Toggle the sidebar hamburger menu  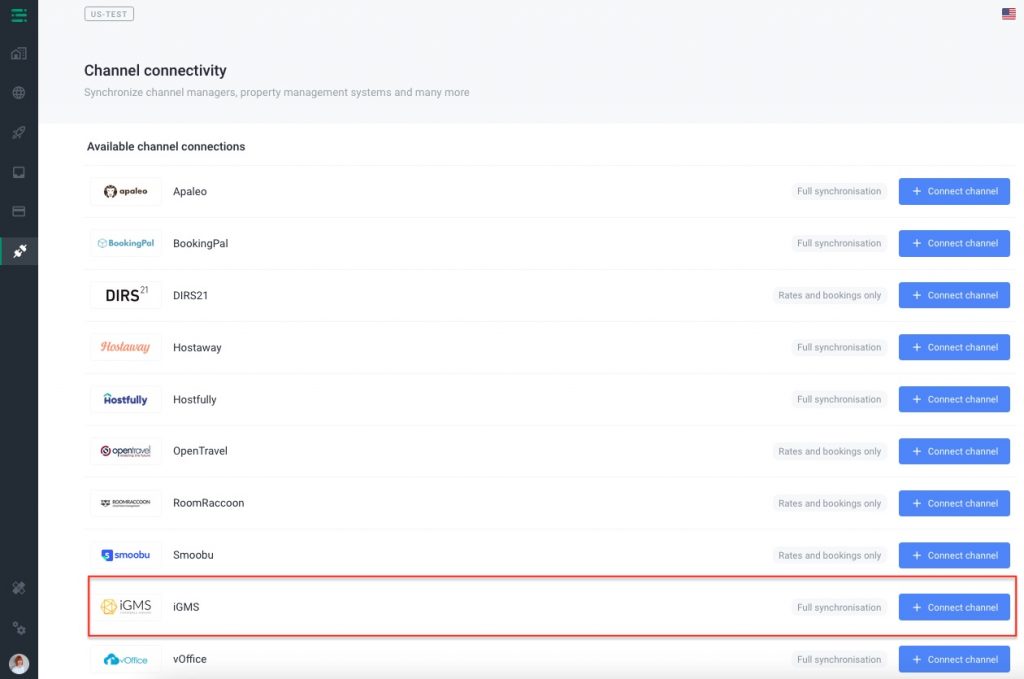click(x=19, y=14)
